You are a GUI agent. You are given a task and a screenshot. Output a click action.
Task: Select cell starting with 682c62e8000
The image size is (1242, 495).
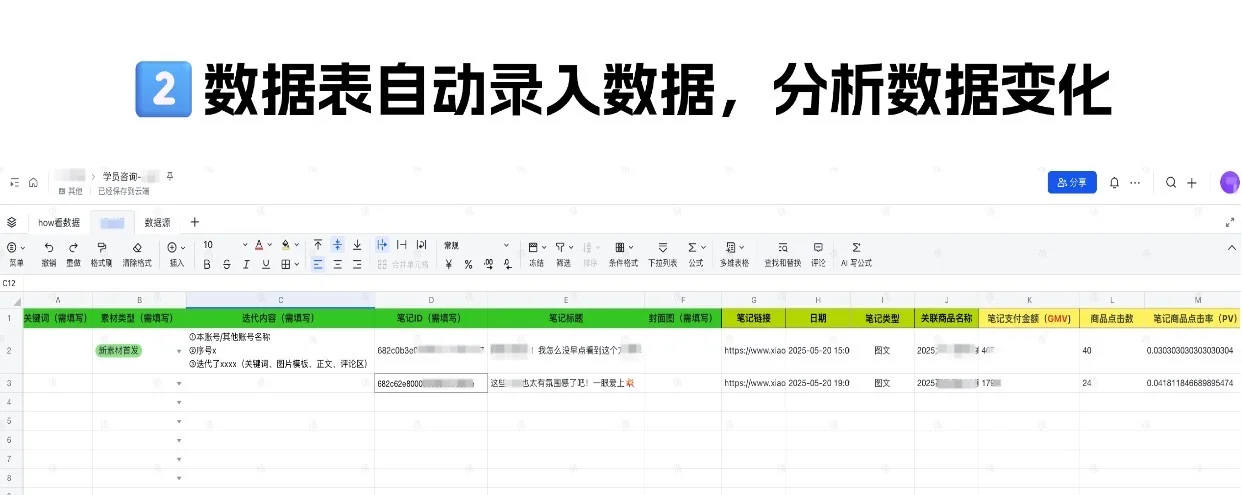pos(431,383)
